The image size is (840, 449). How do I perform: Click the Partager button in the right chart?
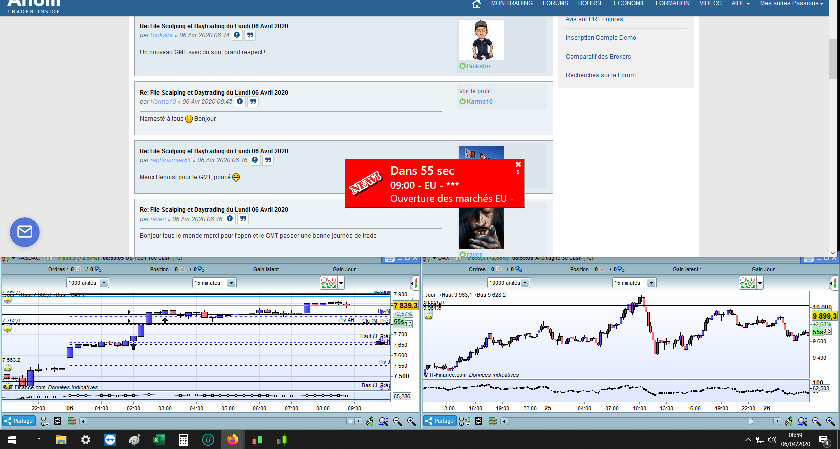click(x=440, y=421)
